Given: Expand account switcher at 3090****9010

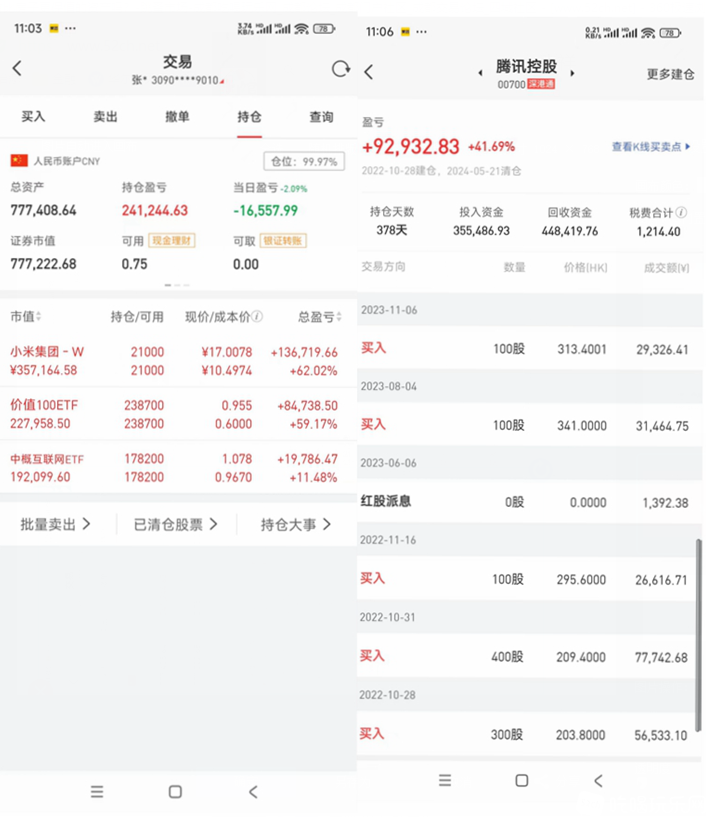Looking at the screenshot, I should click(178, 80).
